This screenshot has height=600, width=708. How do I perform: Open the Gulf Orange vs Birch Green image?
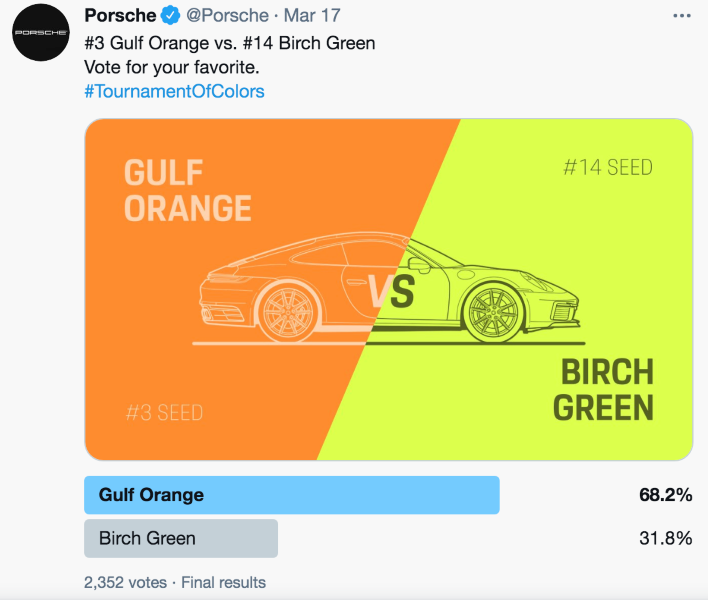(389, 289)
